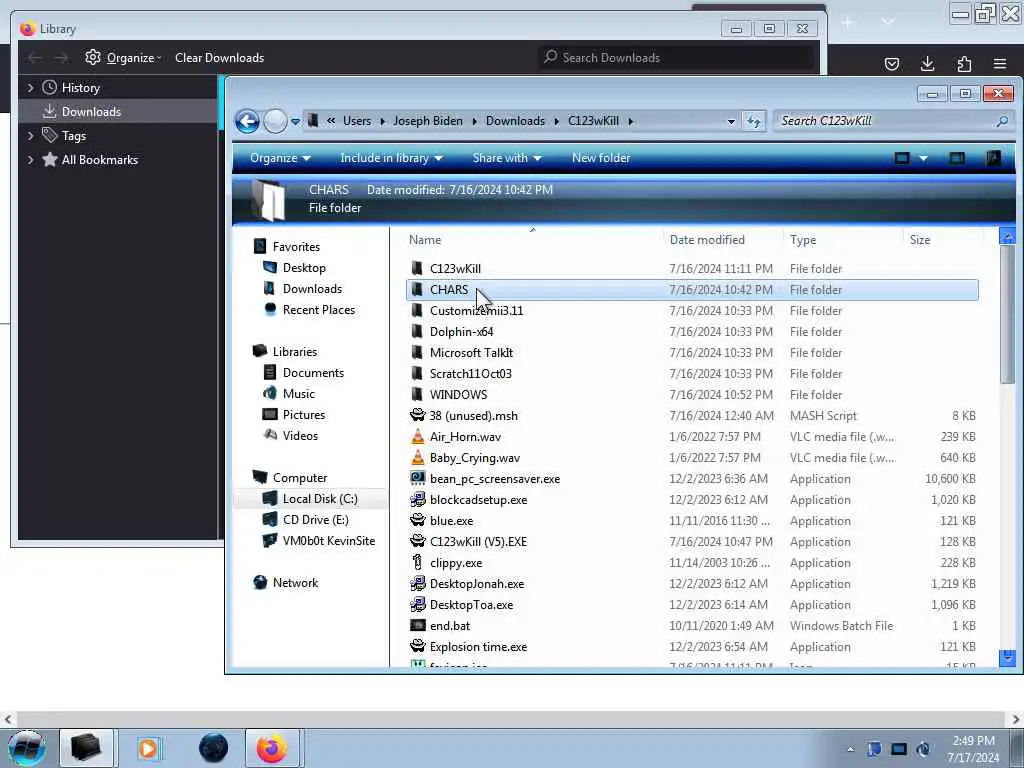Toggle the preview pane icon
Viewport: 1024px width, 768px height.
pos(957,158)
